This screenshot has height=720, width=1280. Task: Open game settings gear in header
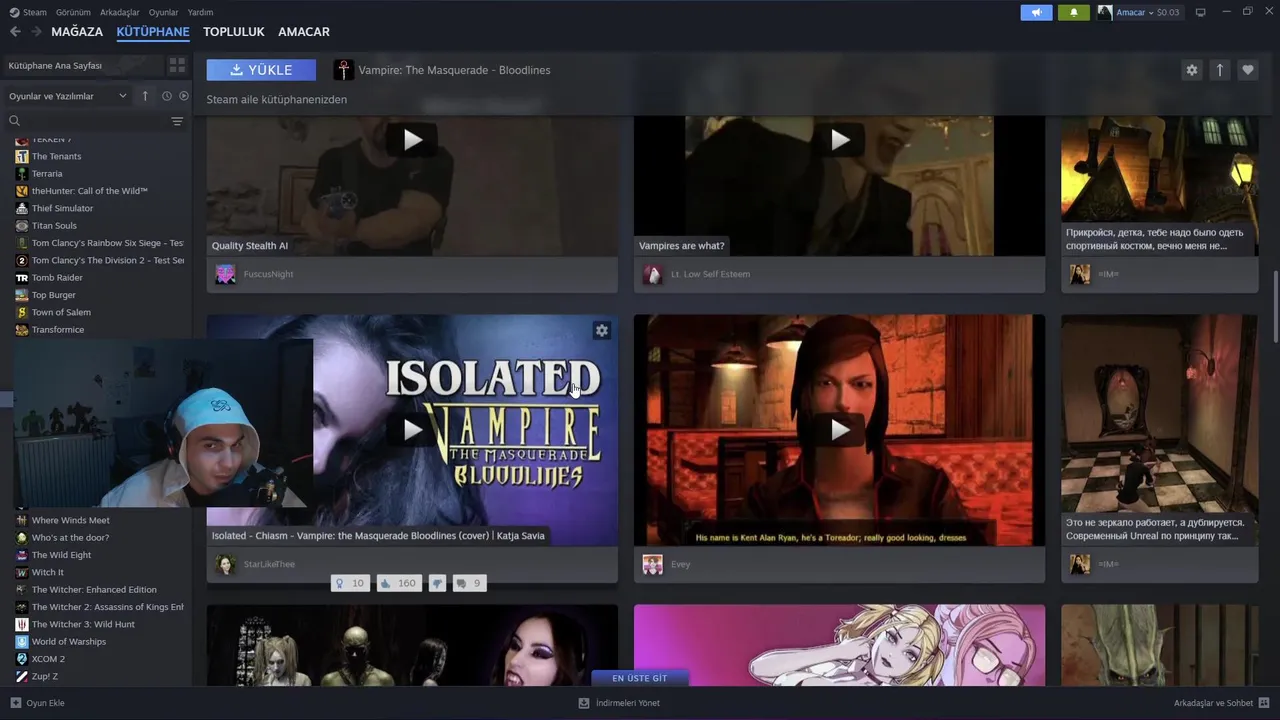[1191, 70]
